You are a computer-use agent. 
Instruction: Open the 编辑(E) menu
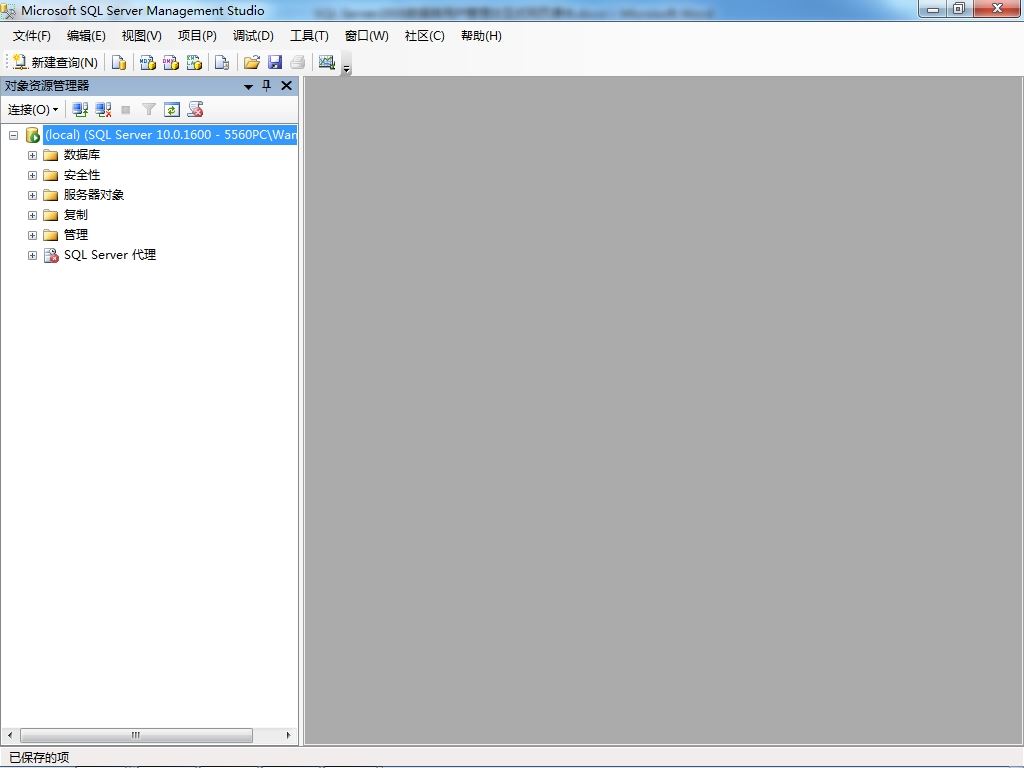tap(86, 36)
